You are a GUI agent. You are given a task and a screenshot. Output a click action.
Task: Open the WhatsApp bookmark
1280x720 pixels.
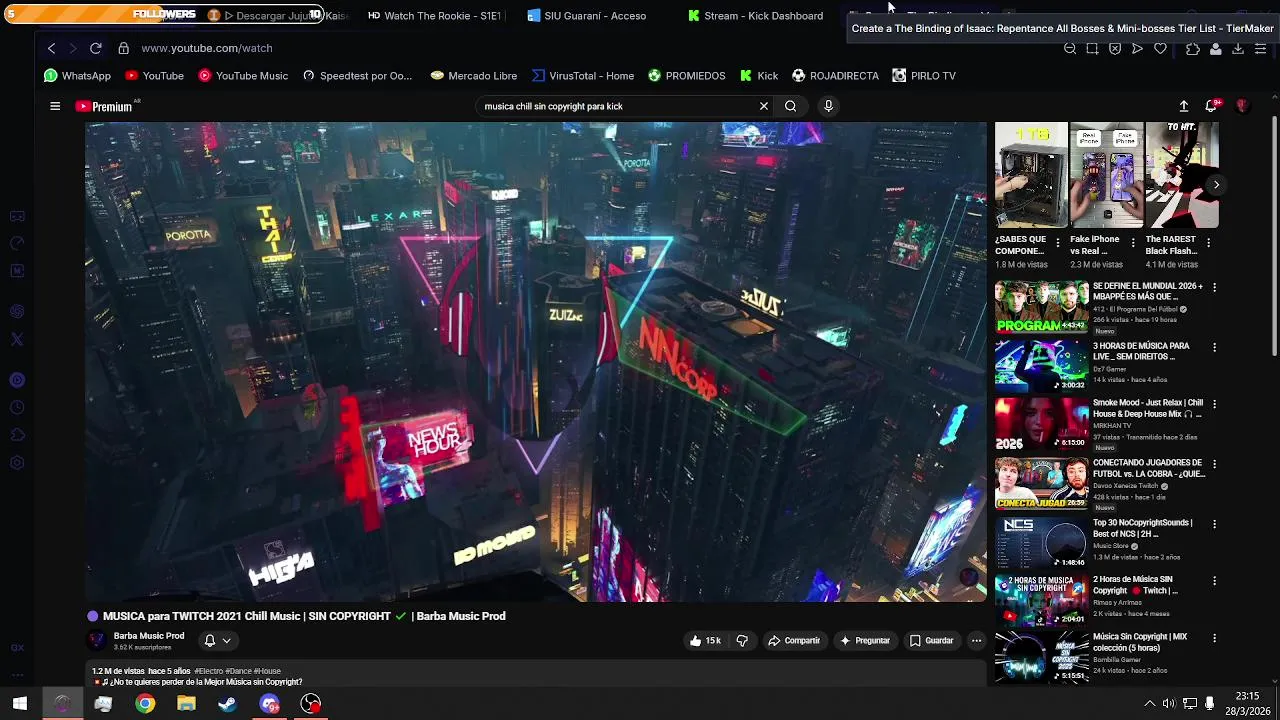77,76
